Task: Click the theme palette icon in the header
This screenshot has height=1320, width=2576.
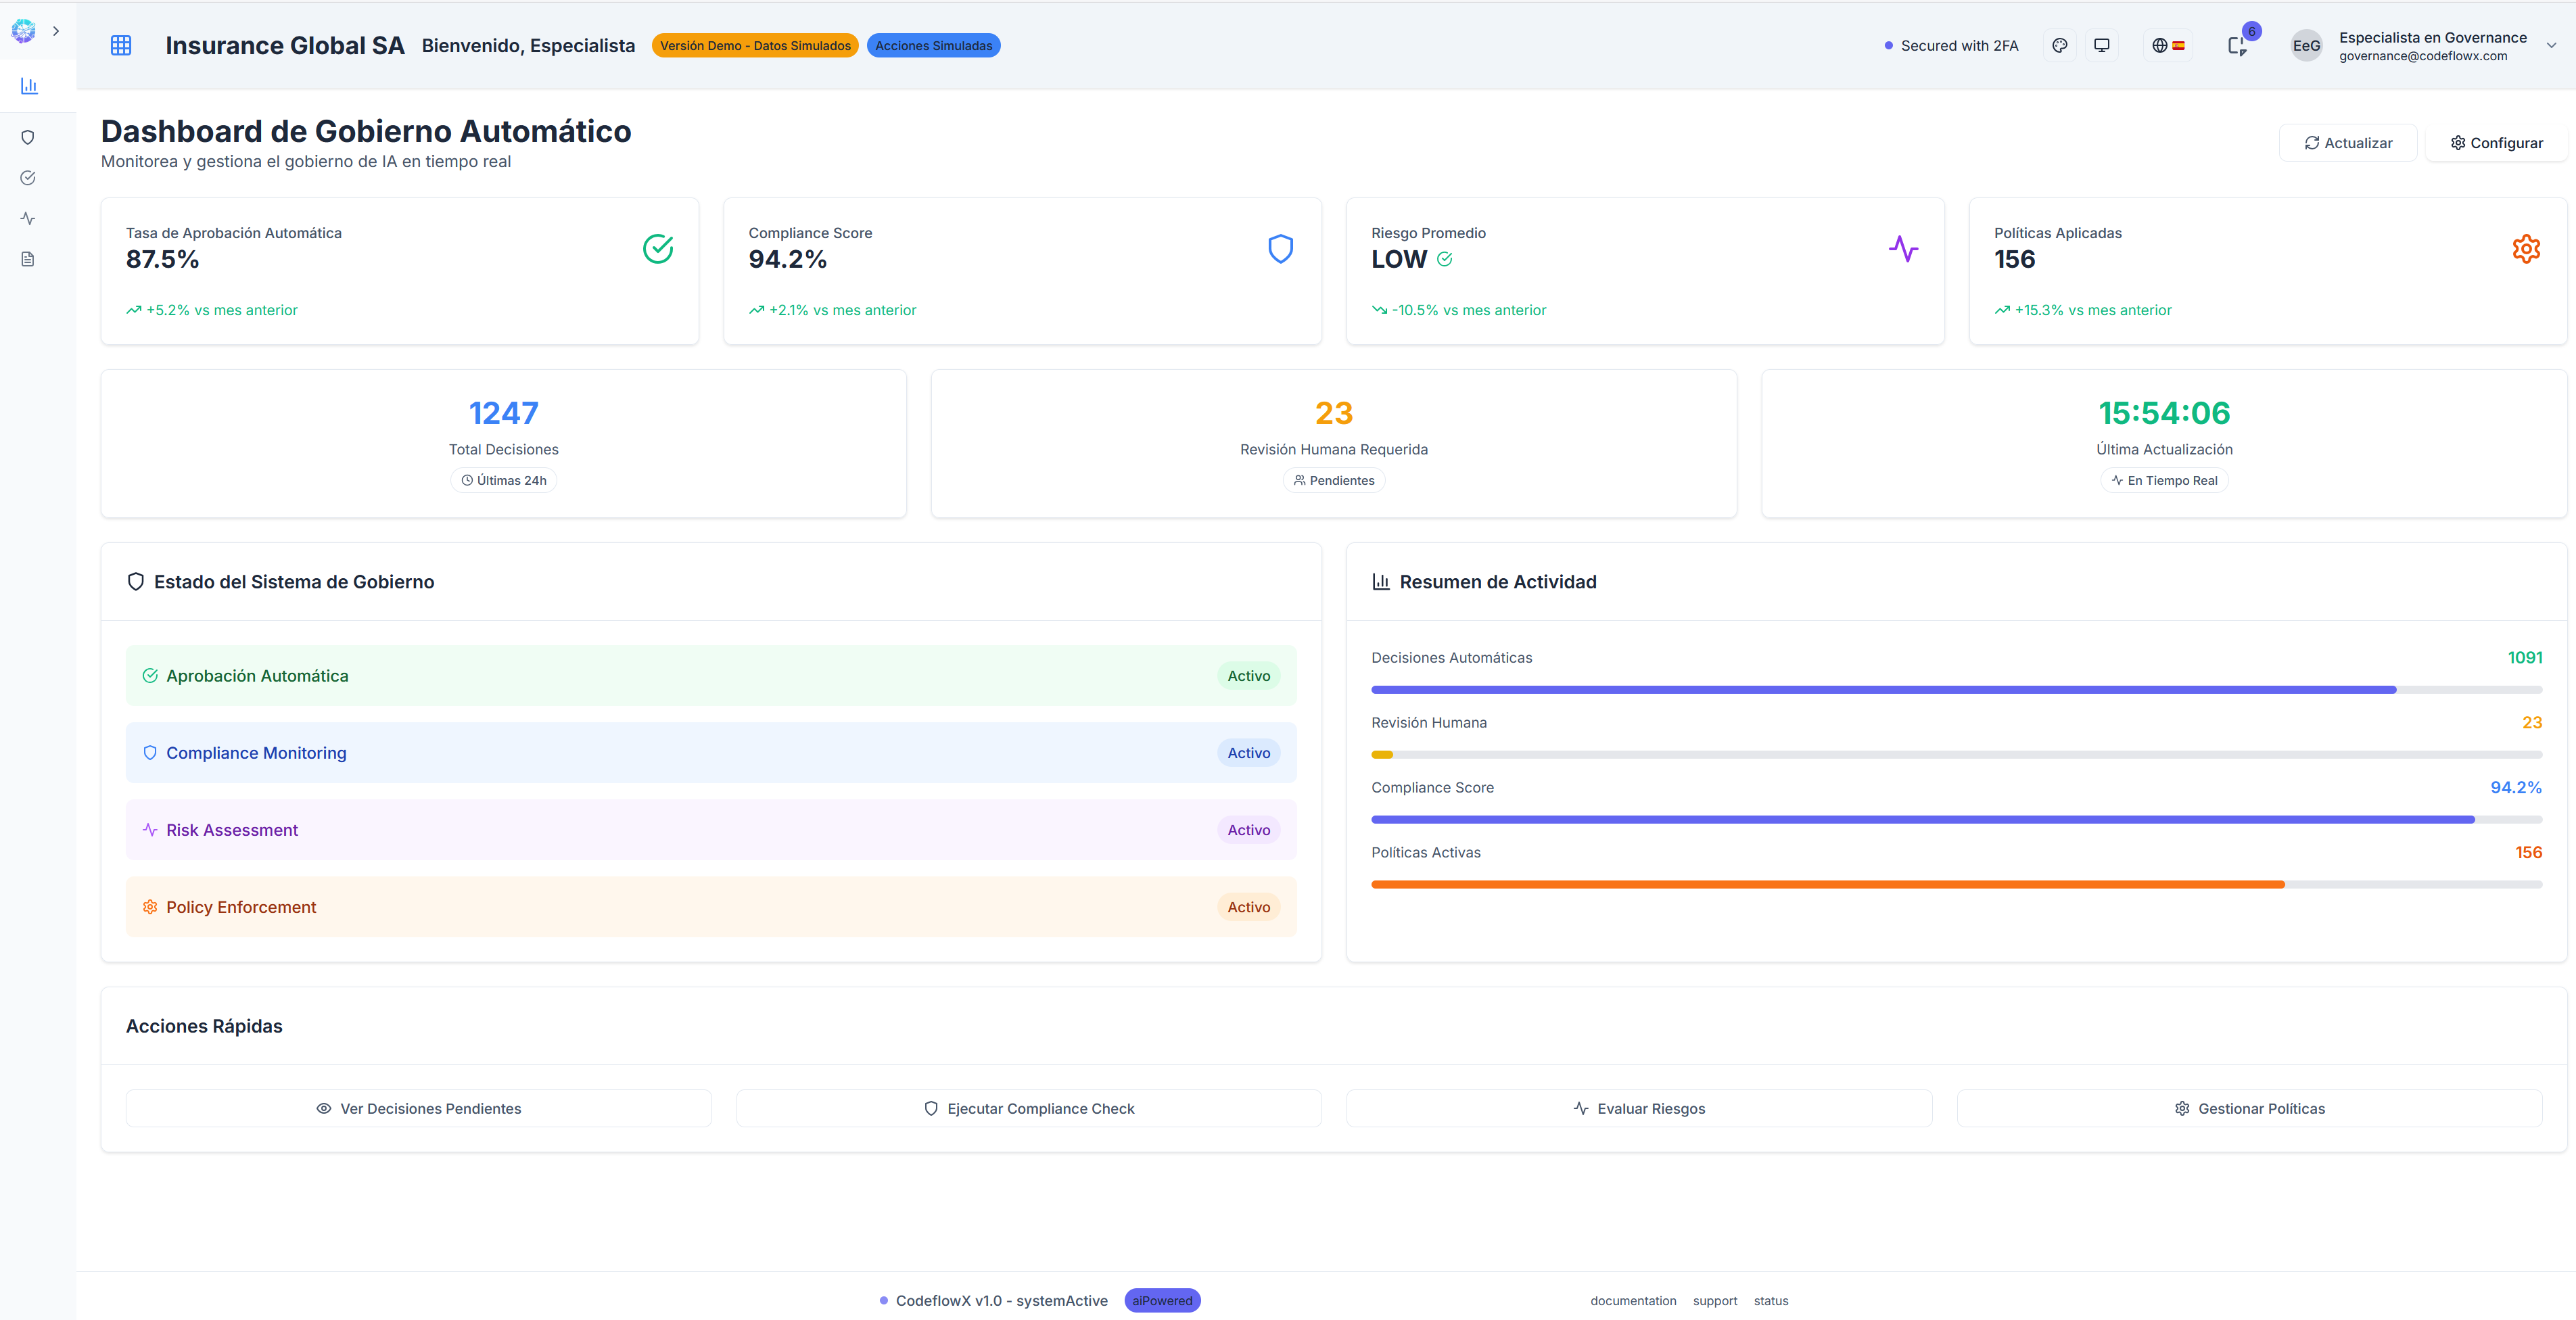Action: coord(2060,45)
